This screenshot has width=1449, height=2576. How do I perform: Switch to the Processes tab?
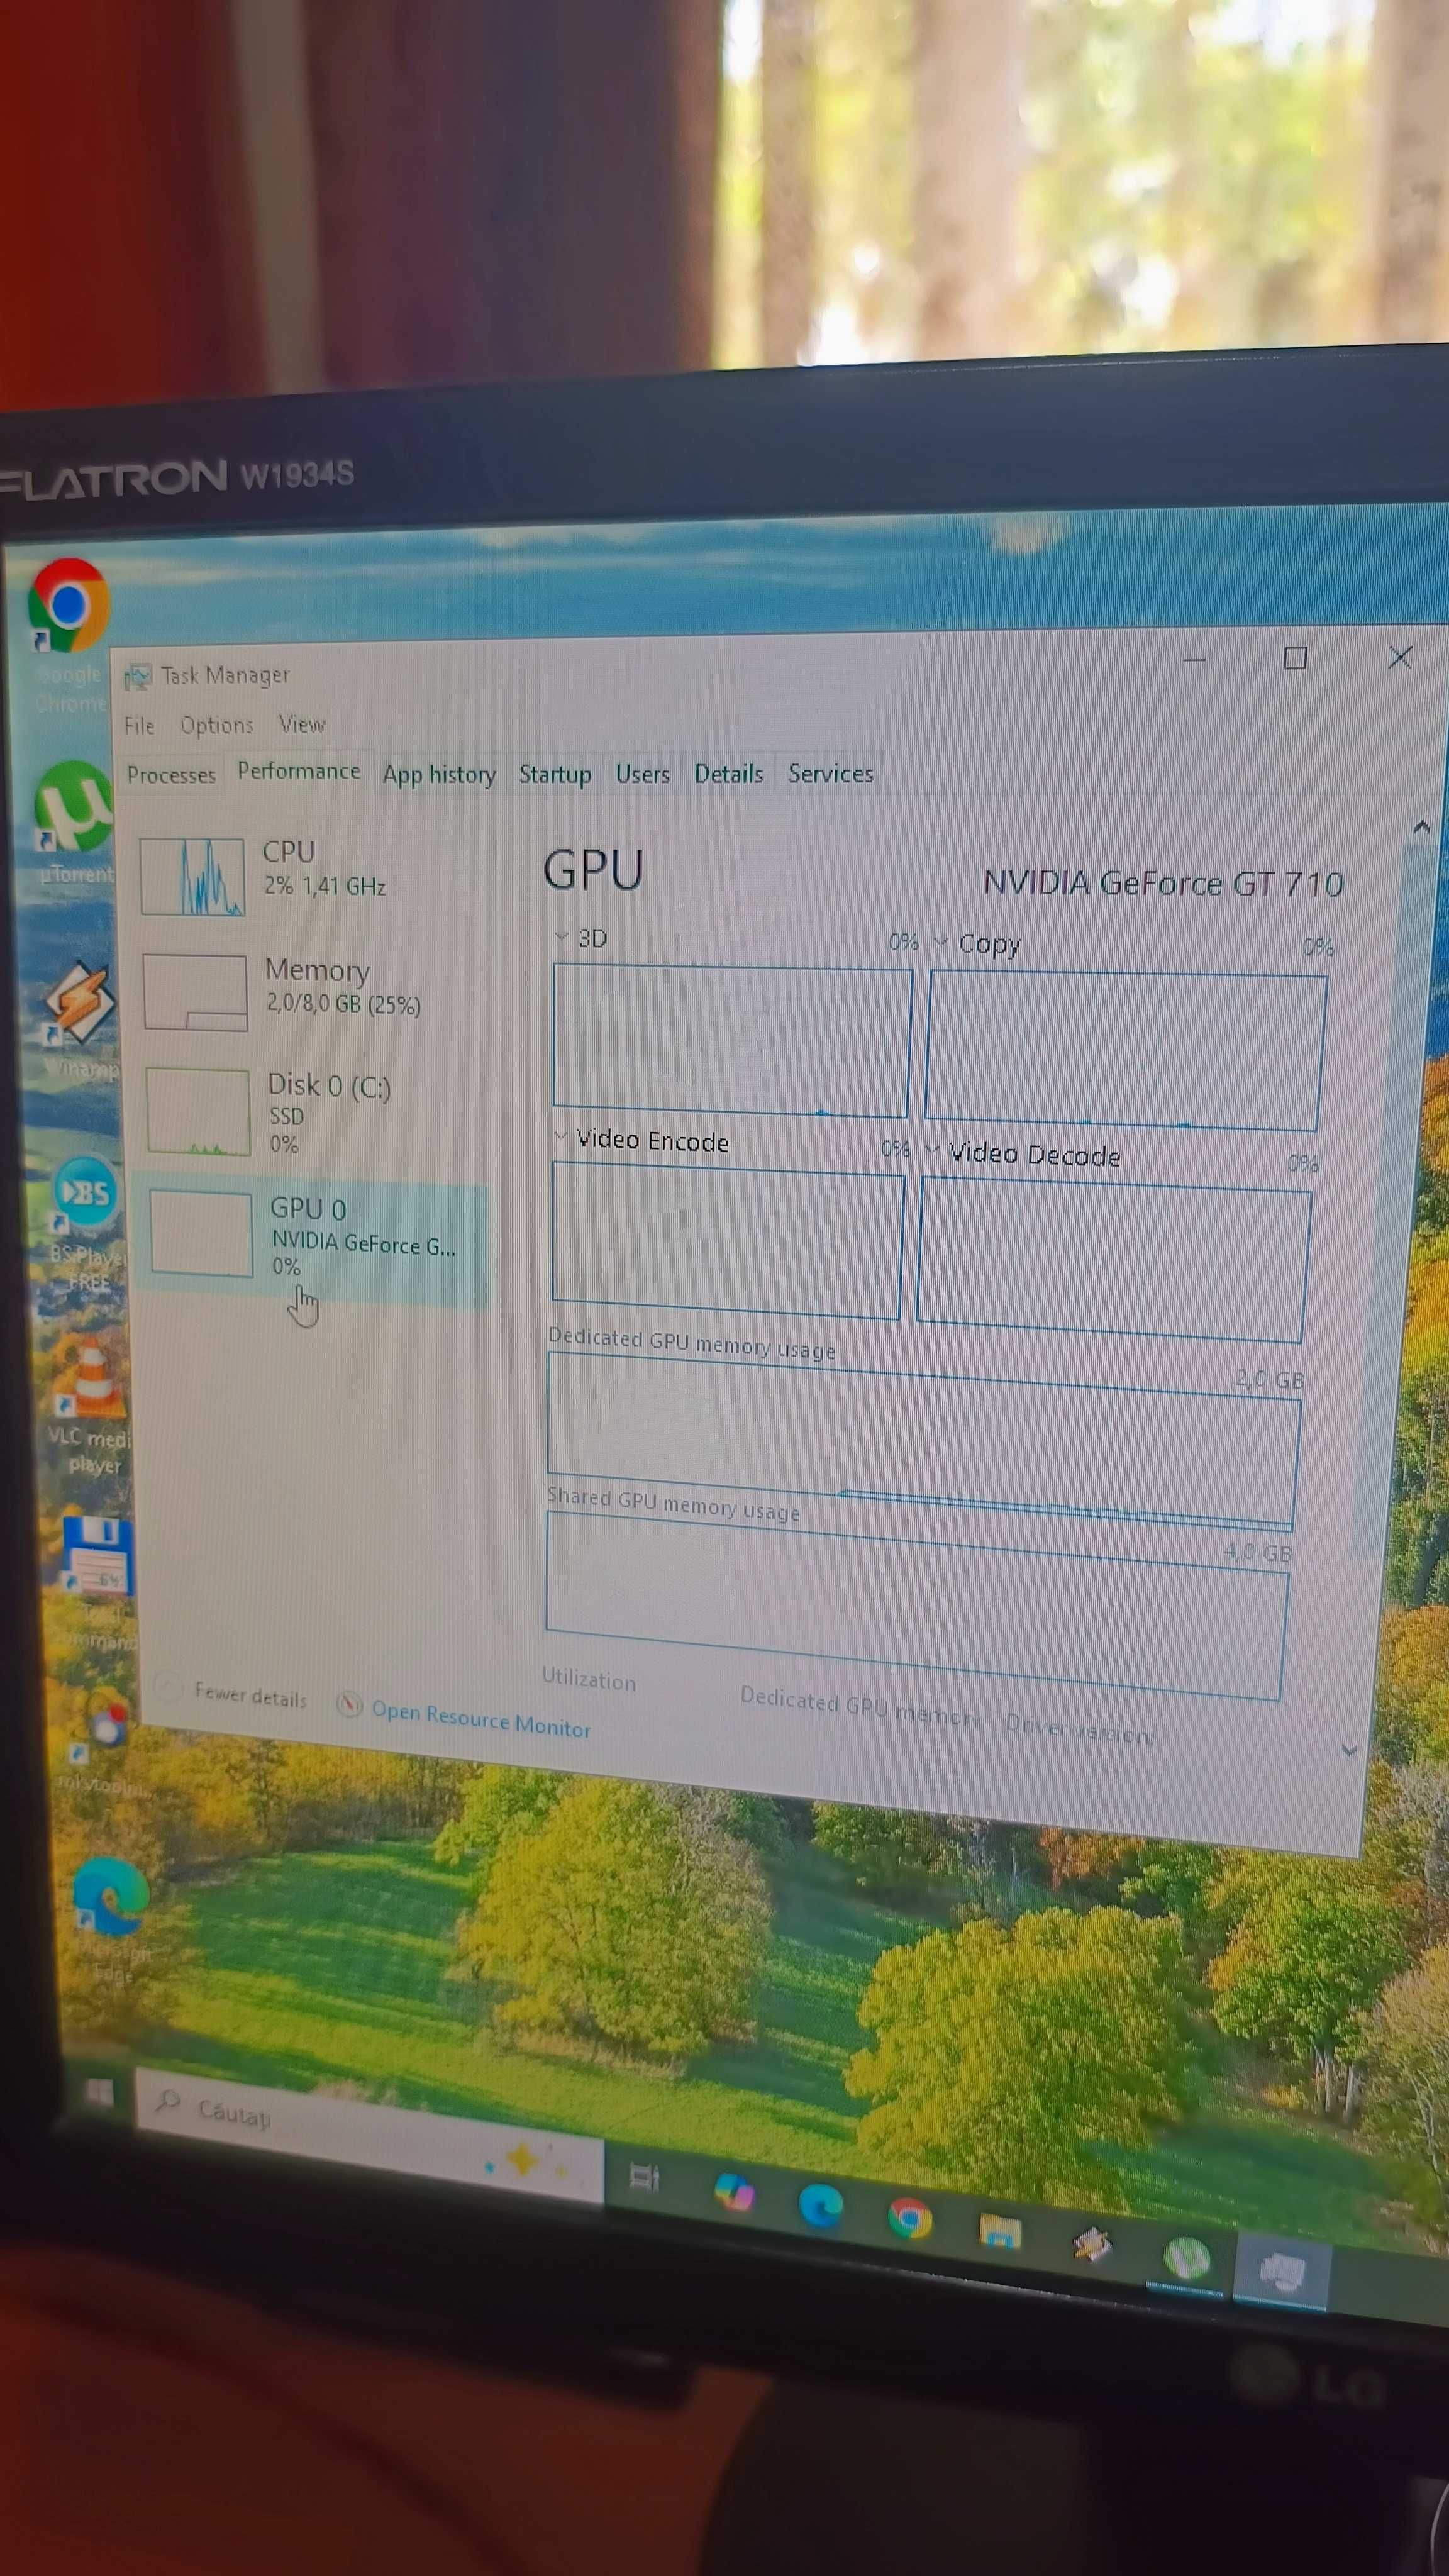point(171,775)
